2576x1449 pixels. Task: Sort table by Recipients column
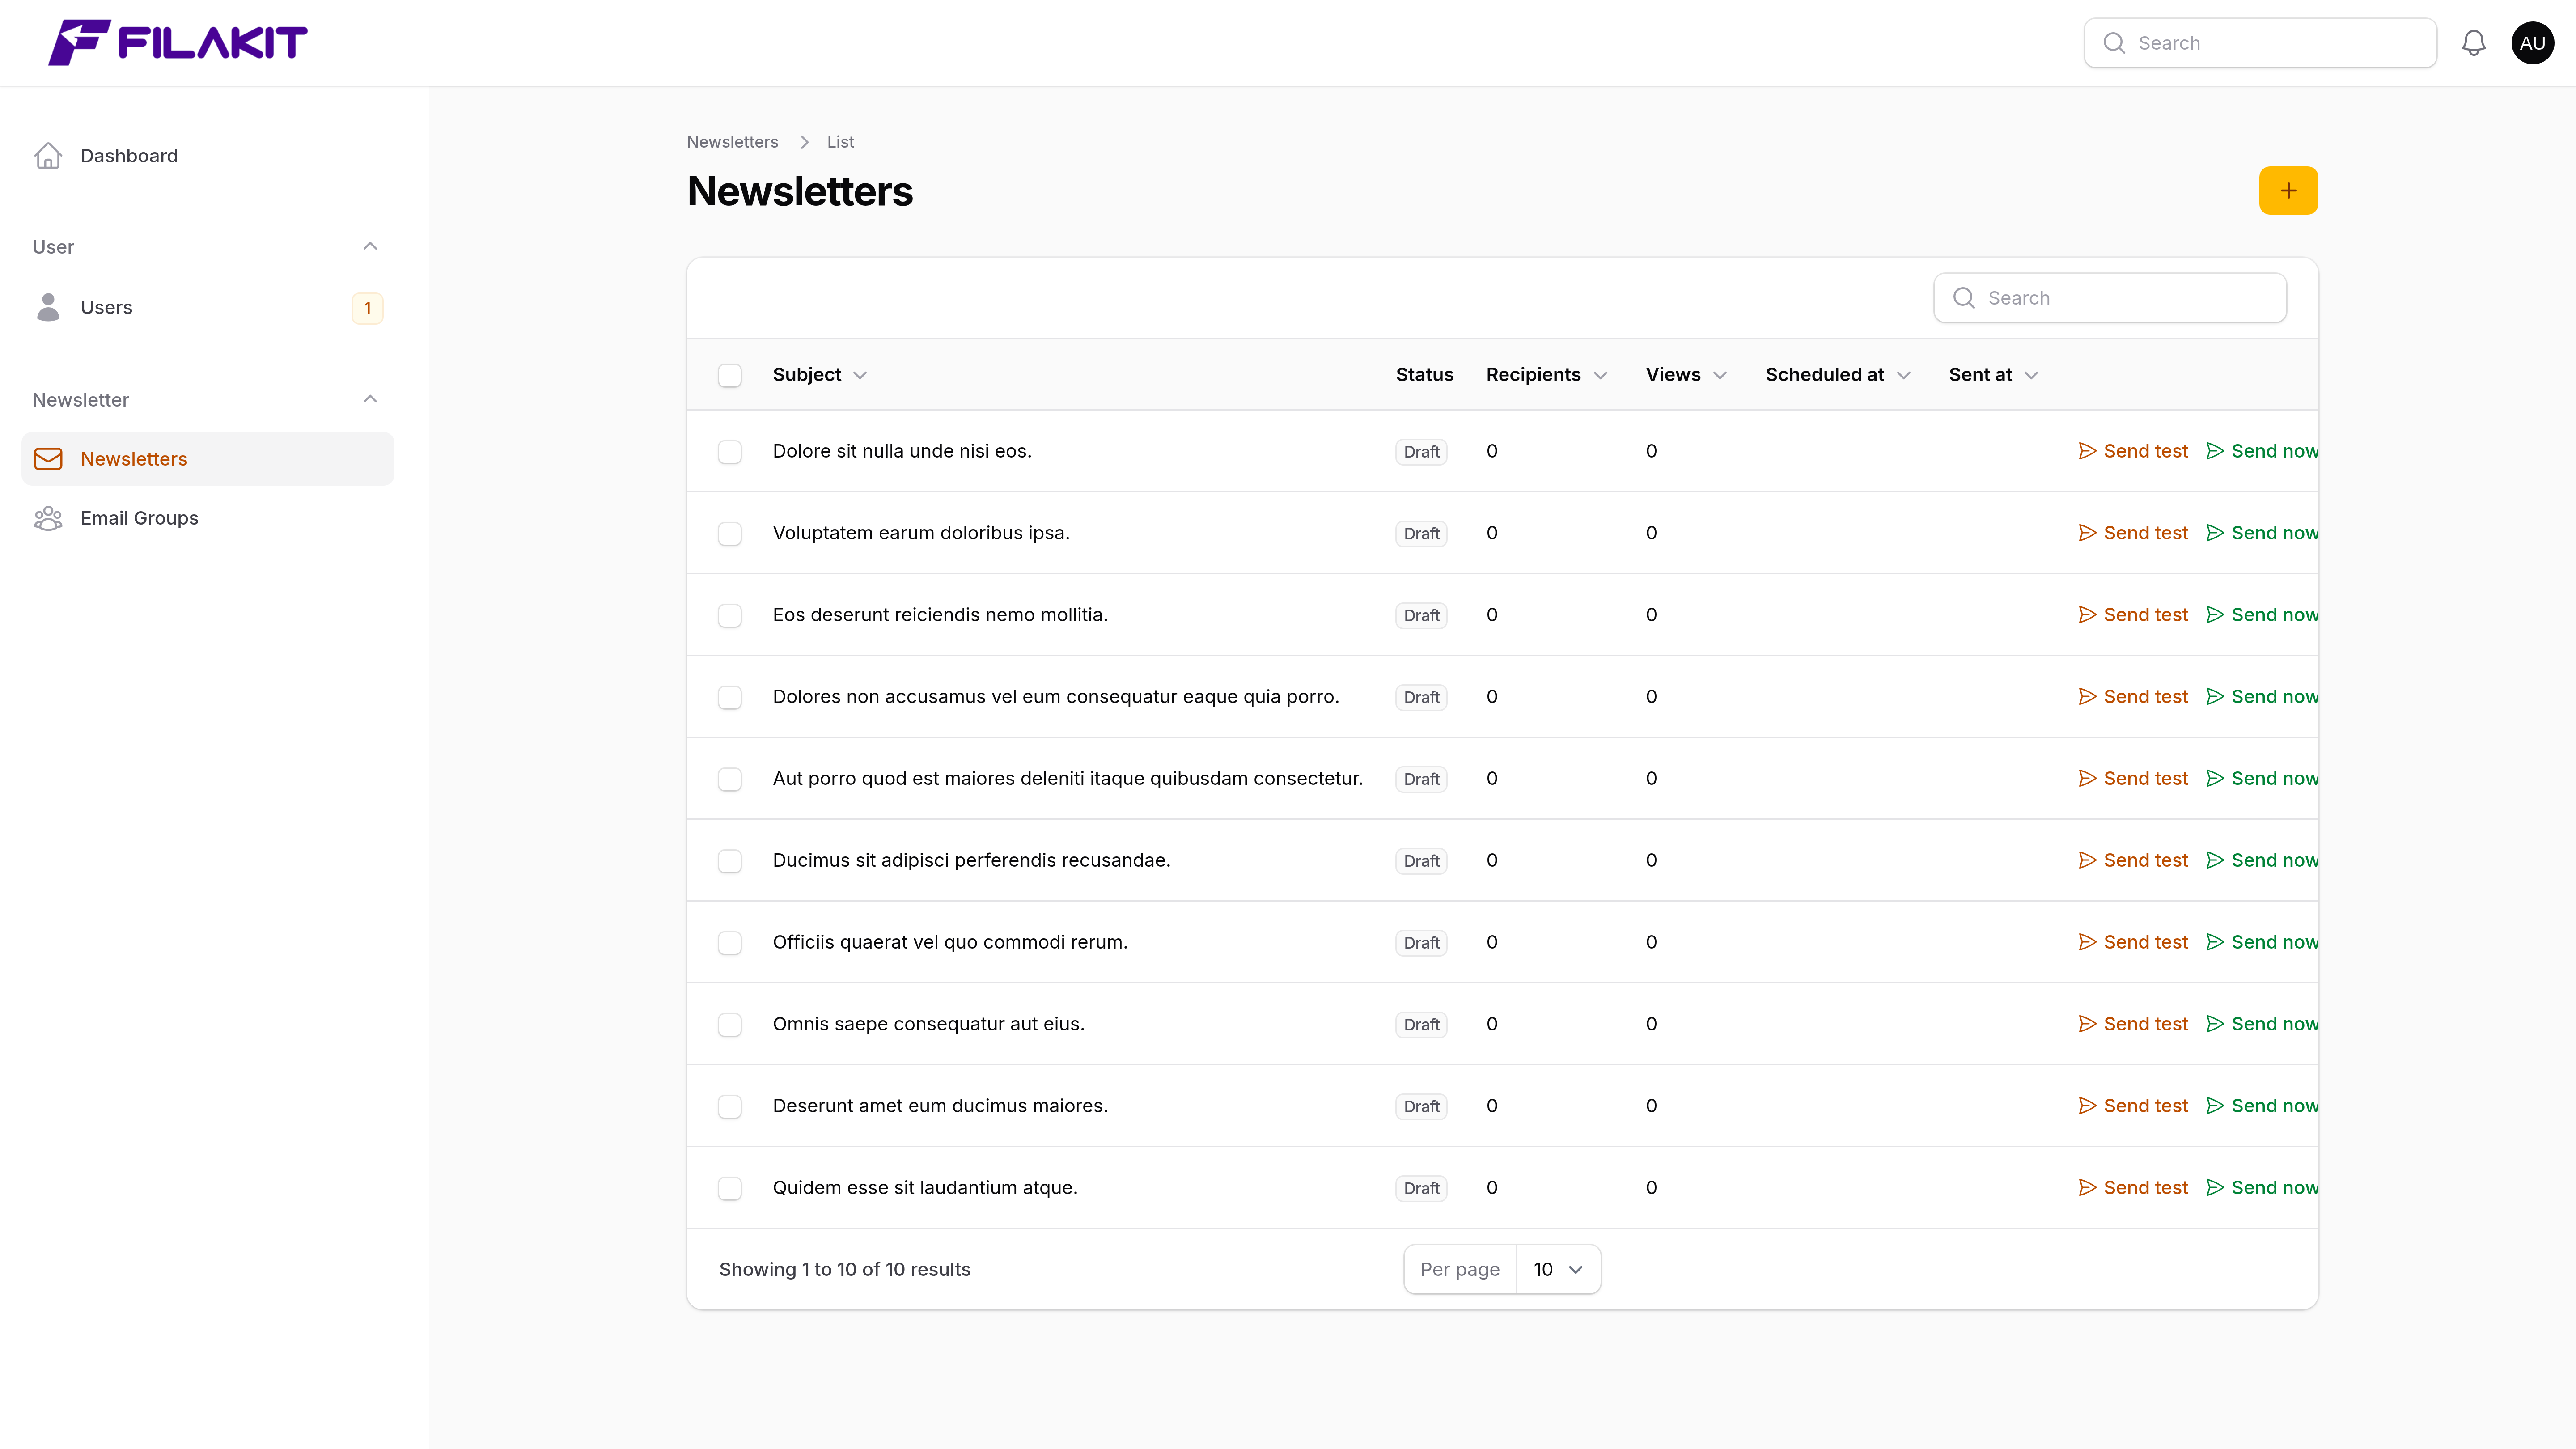tap(1546, 375)
